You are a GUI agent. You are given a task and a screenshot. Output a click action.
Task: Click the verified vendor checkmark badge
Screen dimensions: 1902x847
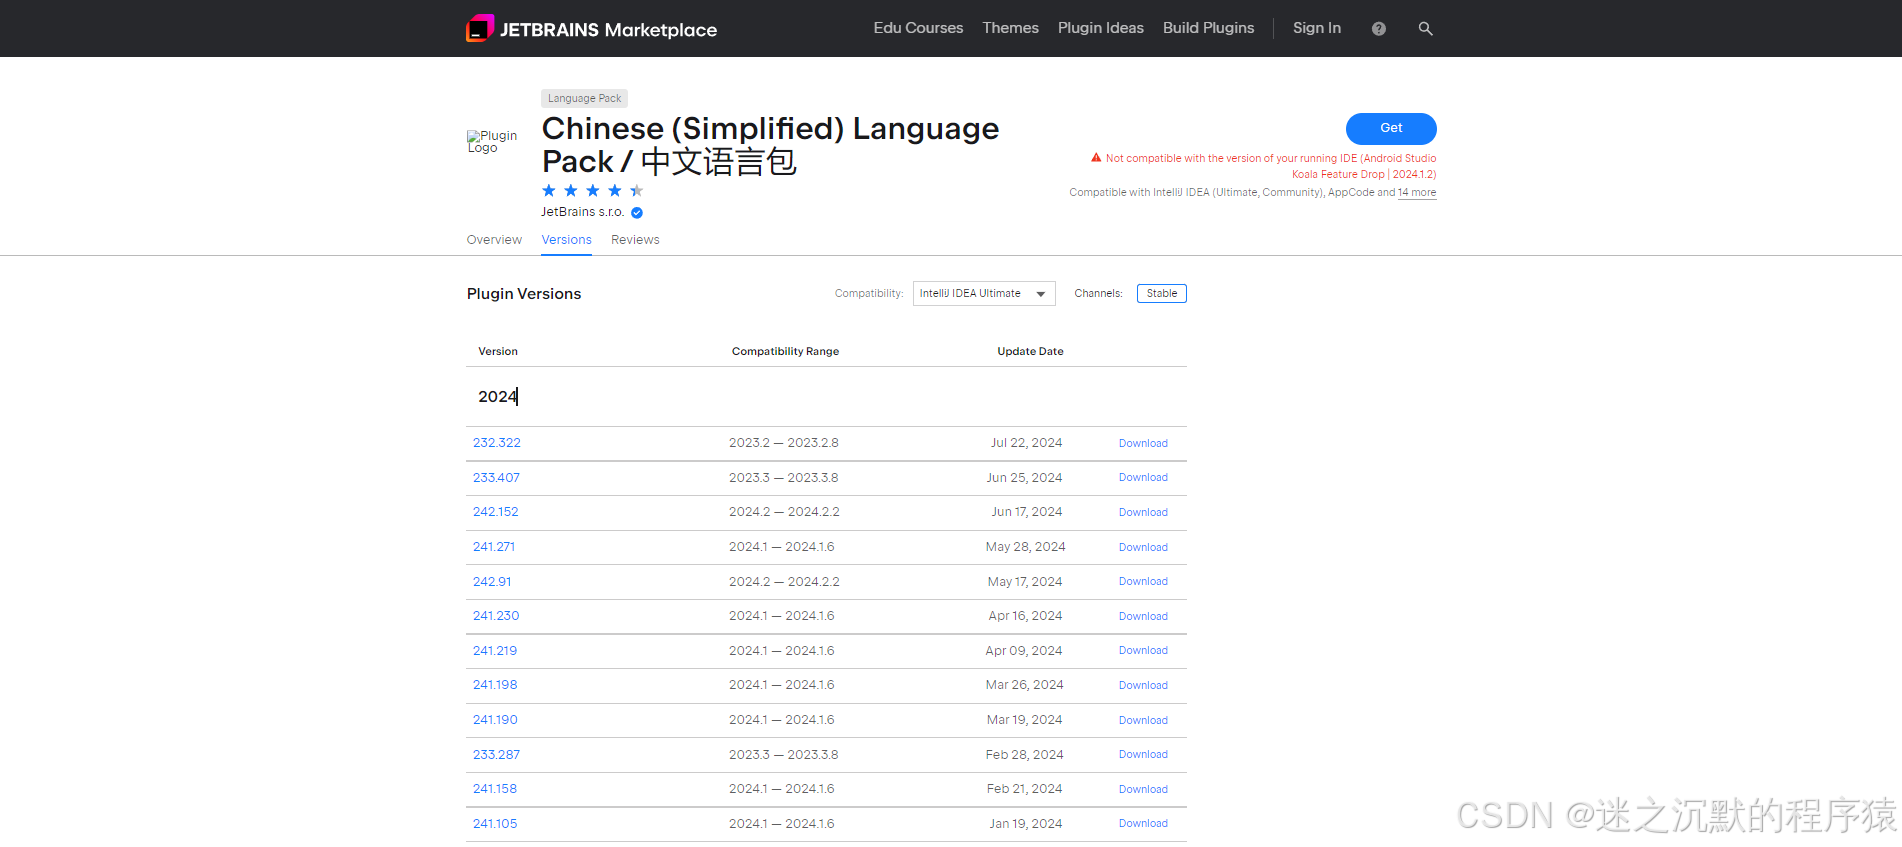(x=637, y=213)
